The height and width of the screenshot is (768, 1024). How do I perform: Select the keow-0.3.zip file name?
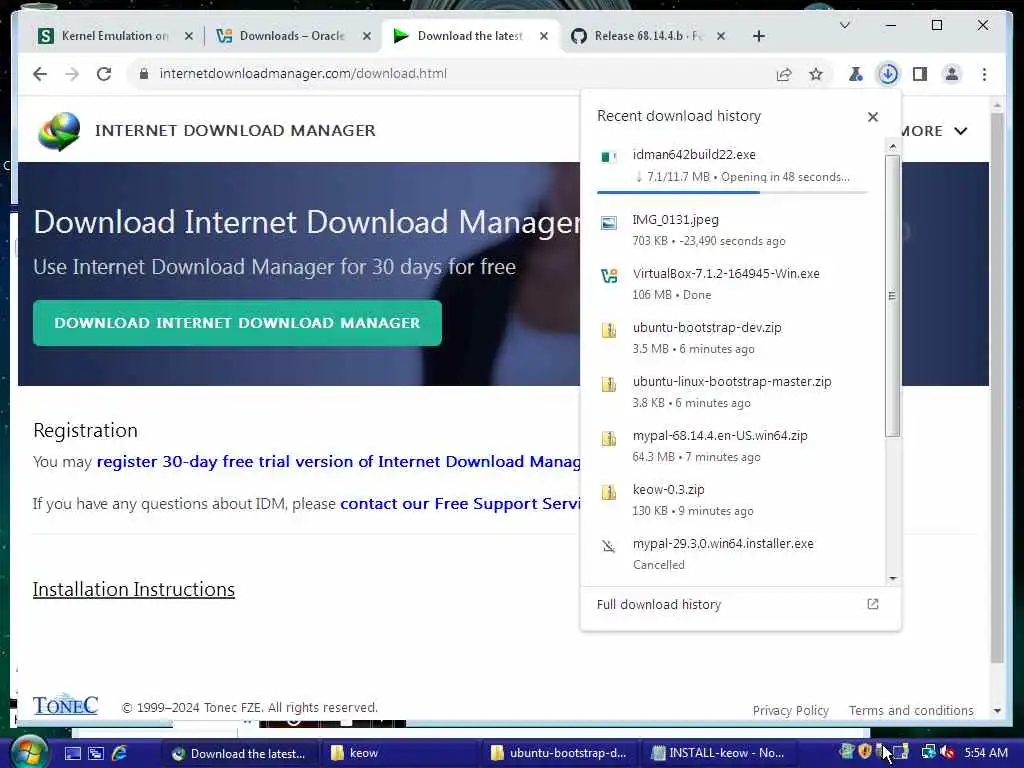tap(668, 490)
